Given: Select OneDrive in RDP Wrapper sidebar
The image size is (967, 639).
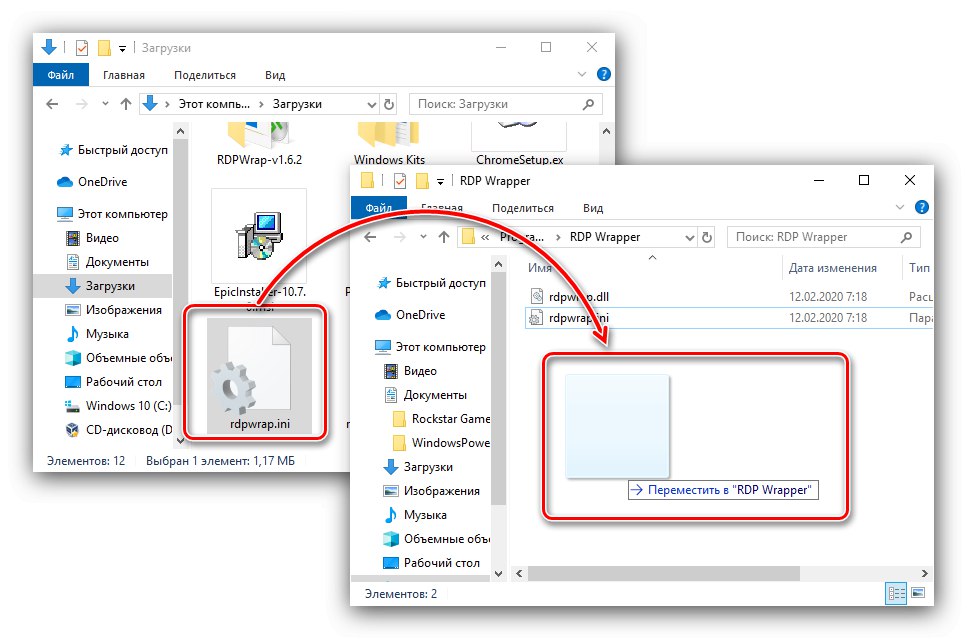Looking at the screenshot, I should coord(410,315).
